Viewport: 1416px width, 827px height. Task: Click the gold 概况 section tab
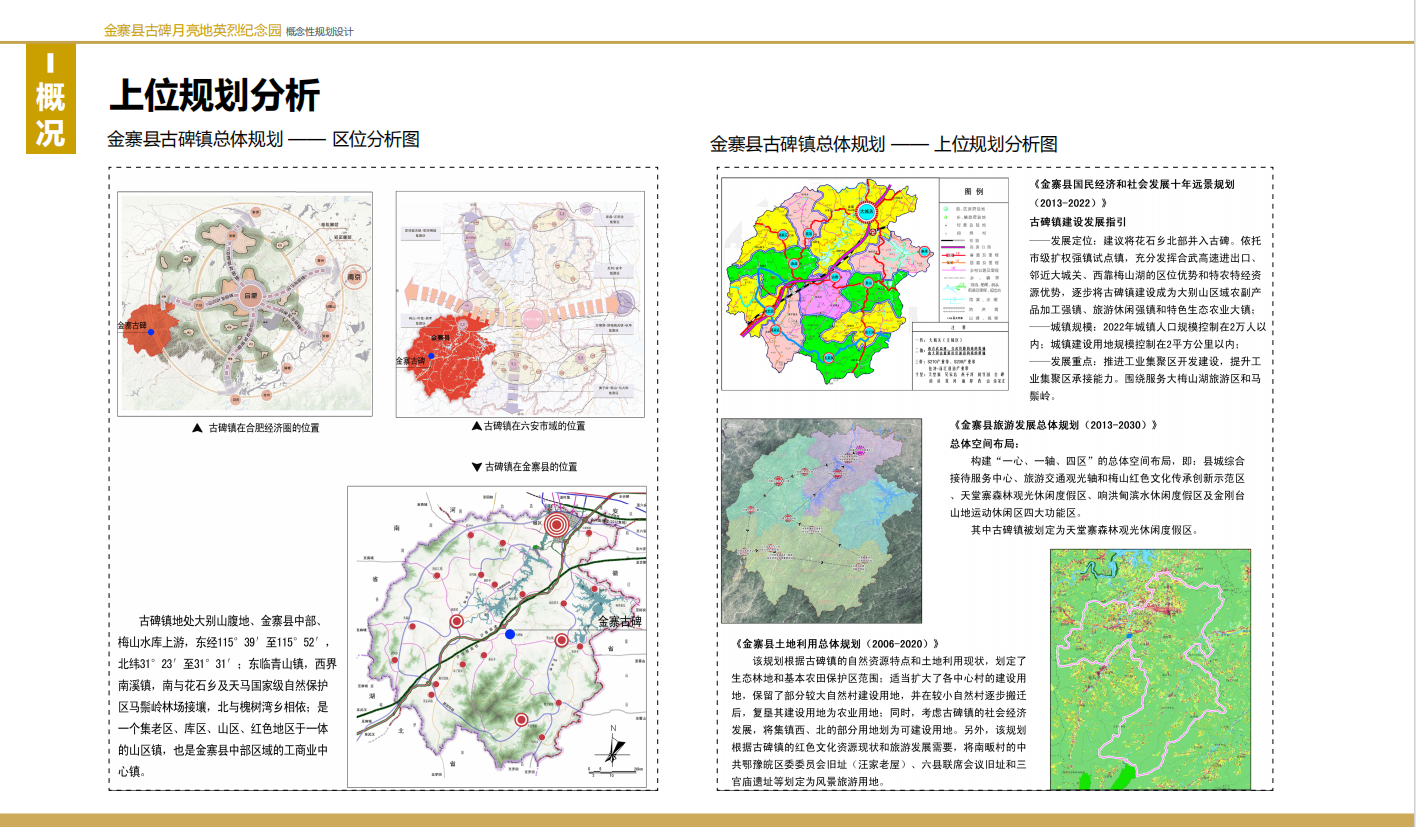pyautogui.click(x=50, y=100)
